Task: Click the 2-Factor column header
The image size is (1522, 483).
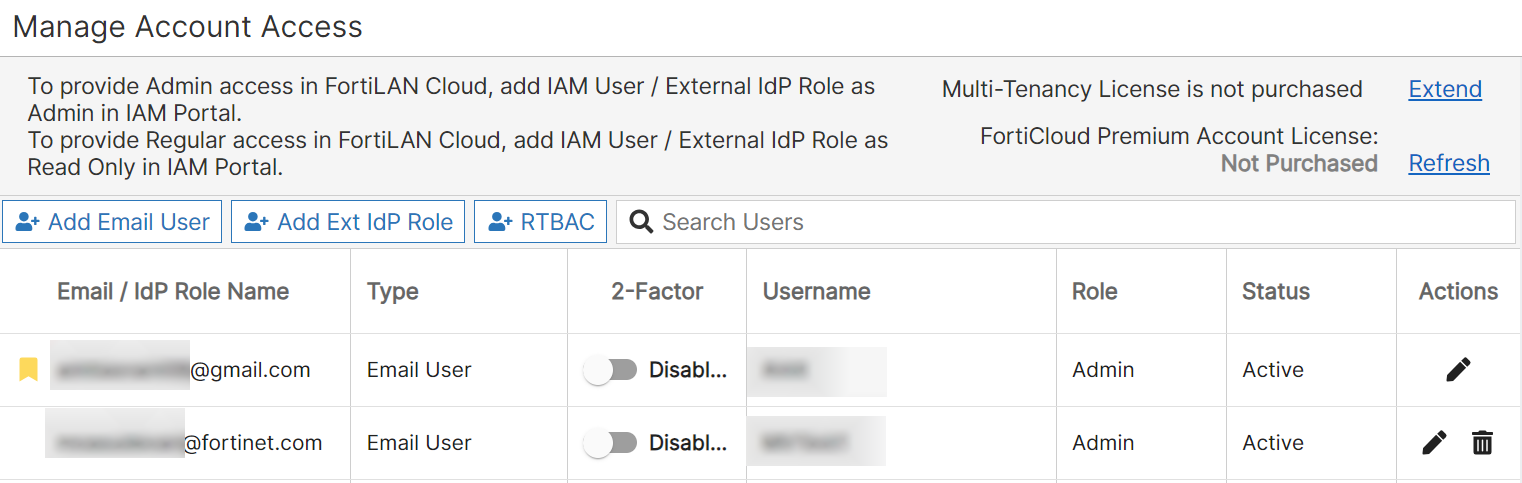Action: coord(657,291)
